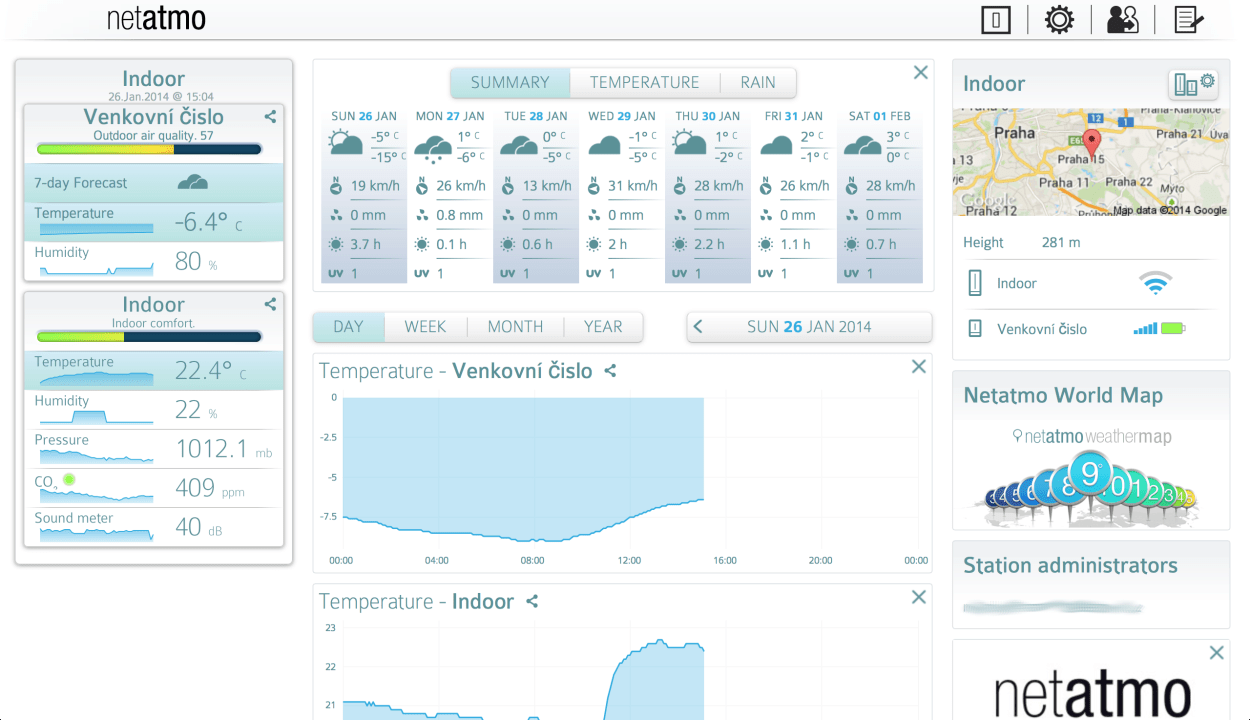The width and height of the screenshot is (1250, 720).
Task: Share the Temperature Venkovní číslo graph
Action: [610, 371]
